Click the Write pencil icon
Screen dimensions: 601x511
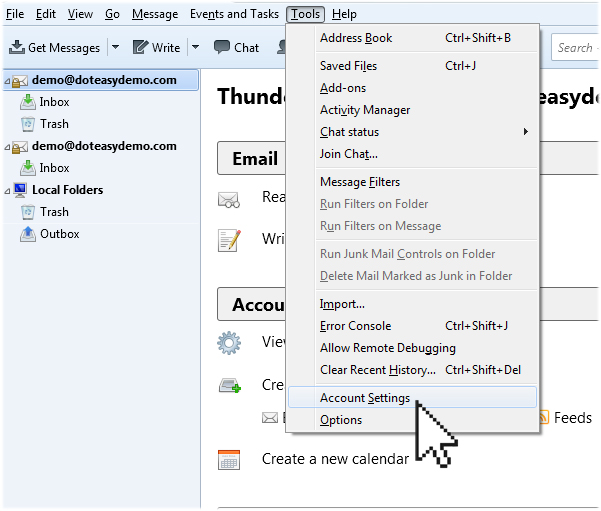[140, 47]
